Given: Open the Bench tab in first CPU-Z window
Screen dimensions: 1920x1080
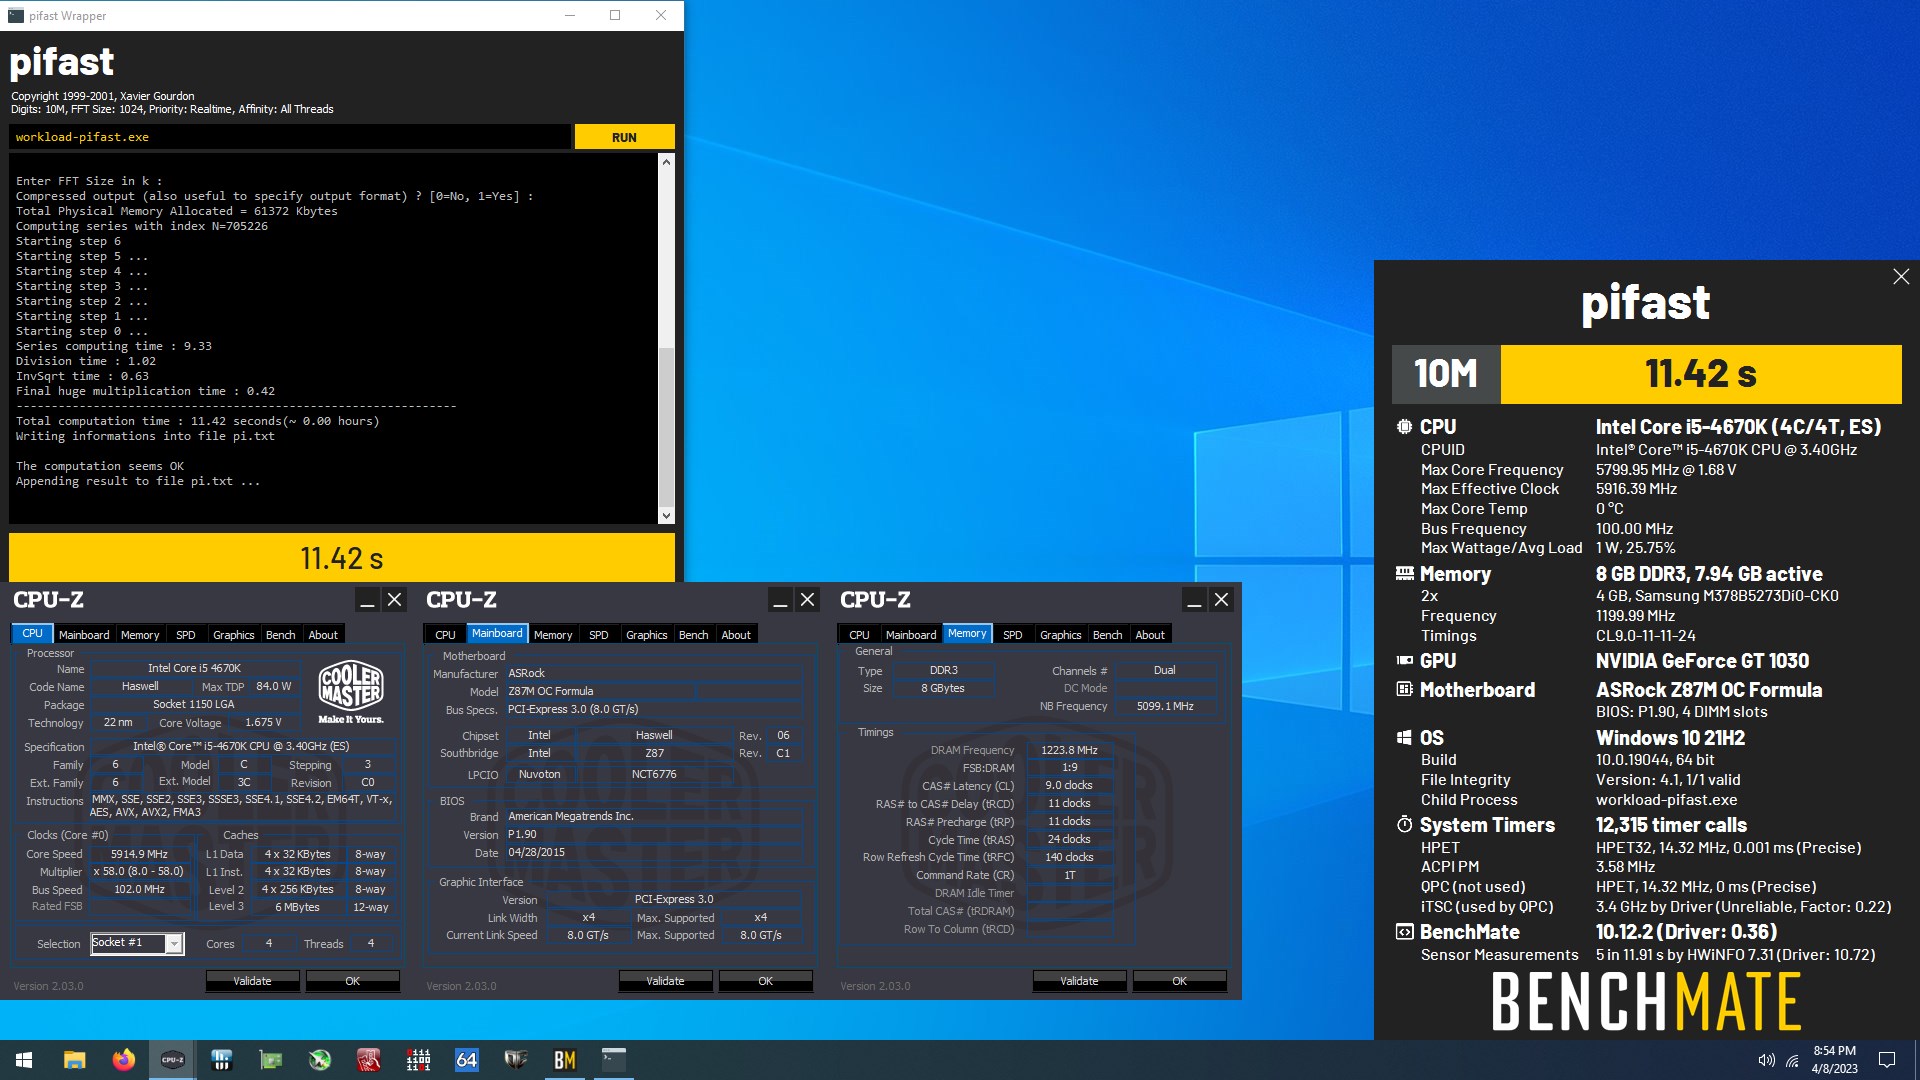Looking at the screenshot, I should (x=281, y=635).
